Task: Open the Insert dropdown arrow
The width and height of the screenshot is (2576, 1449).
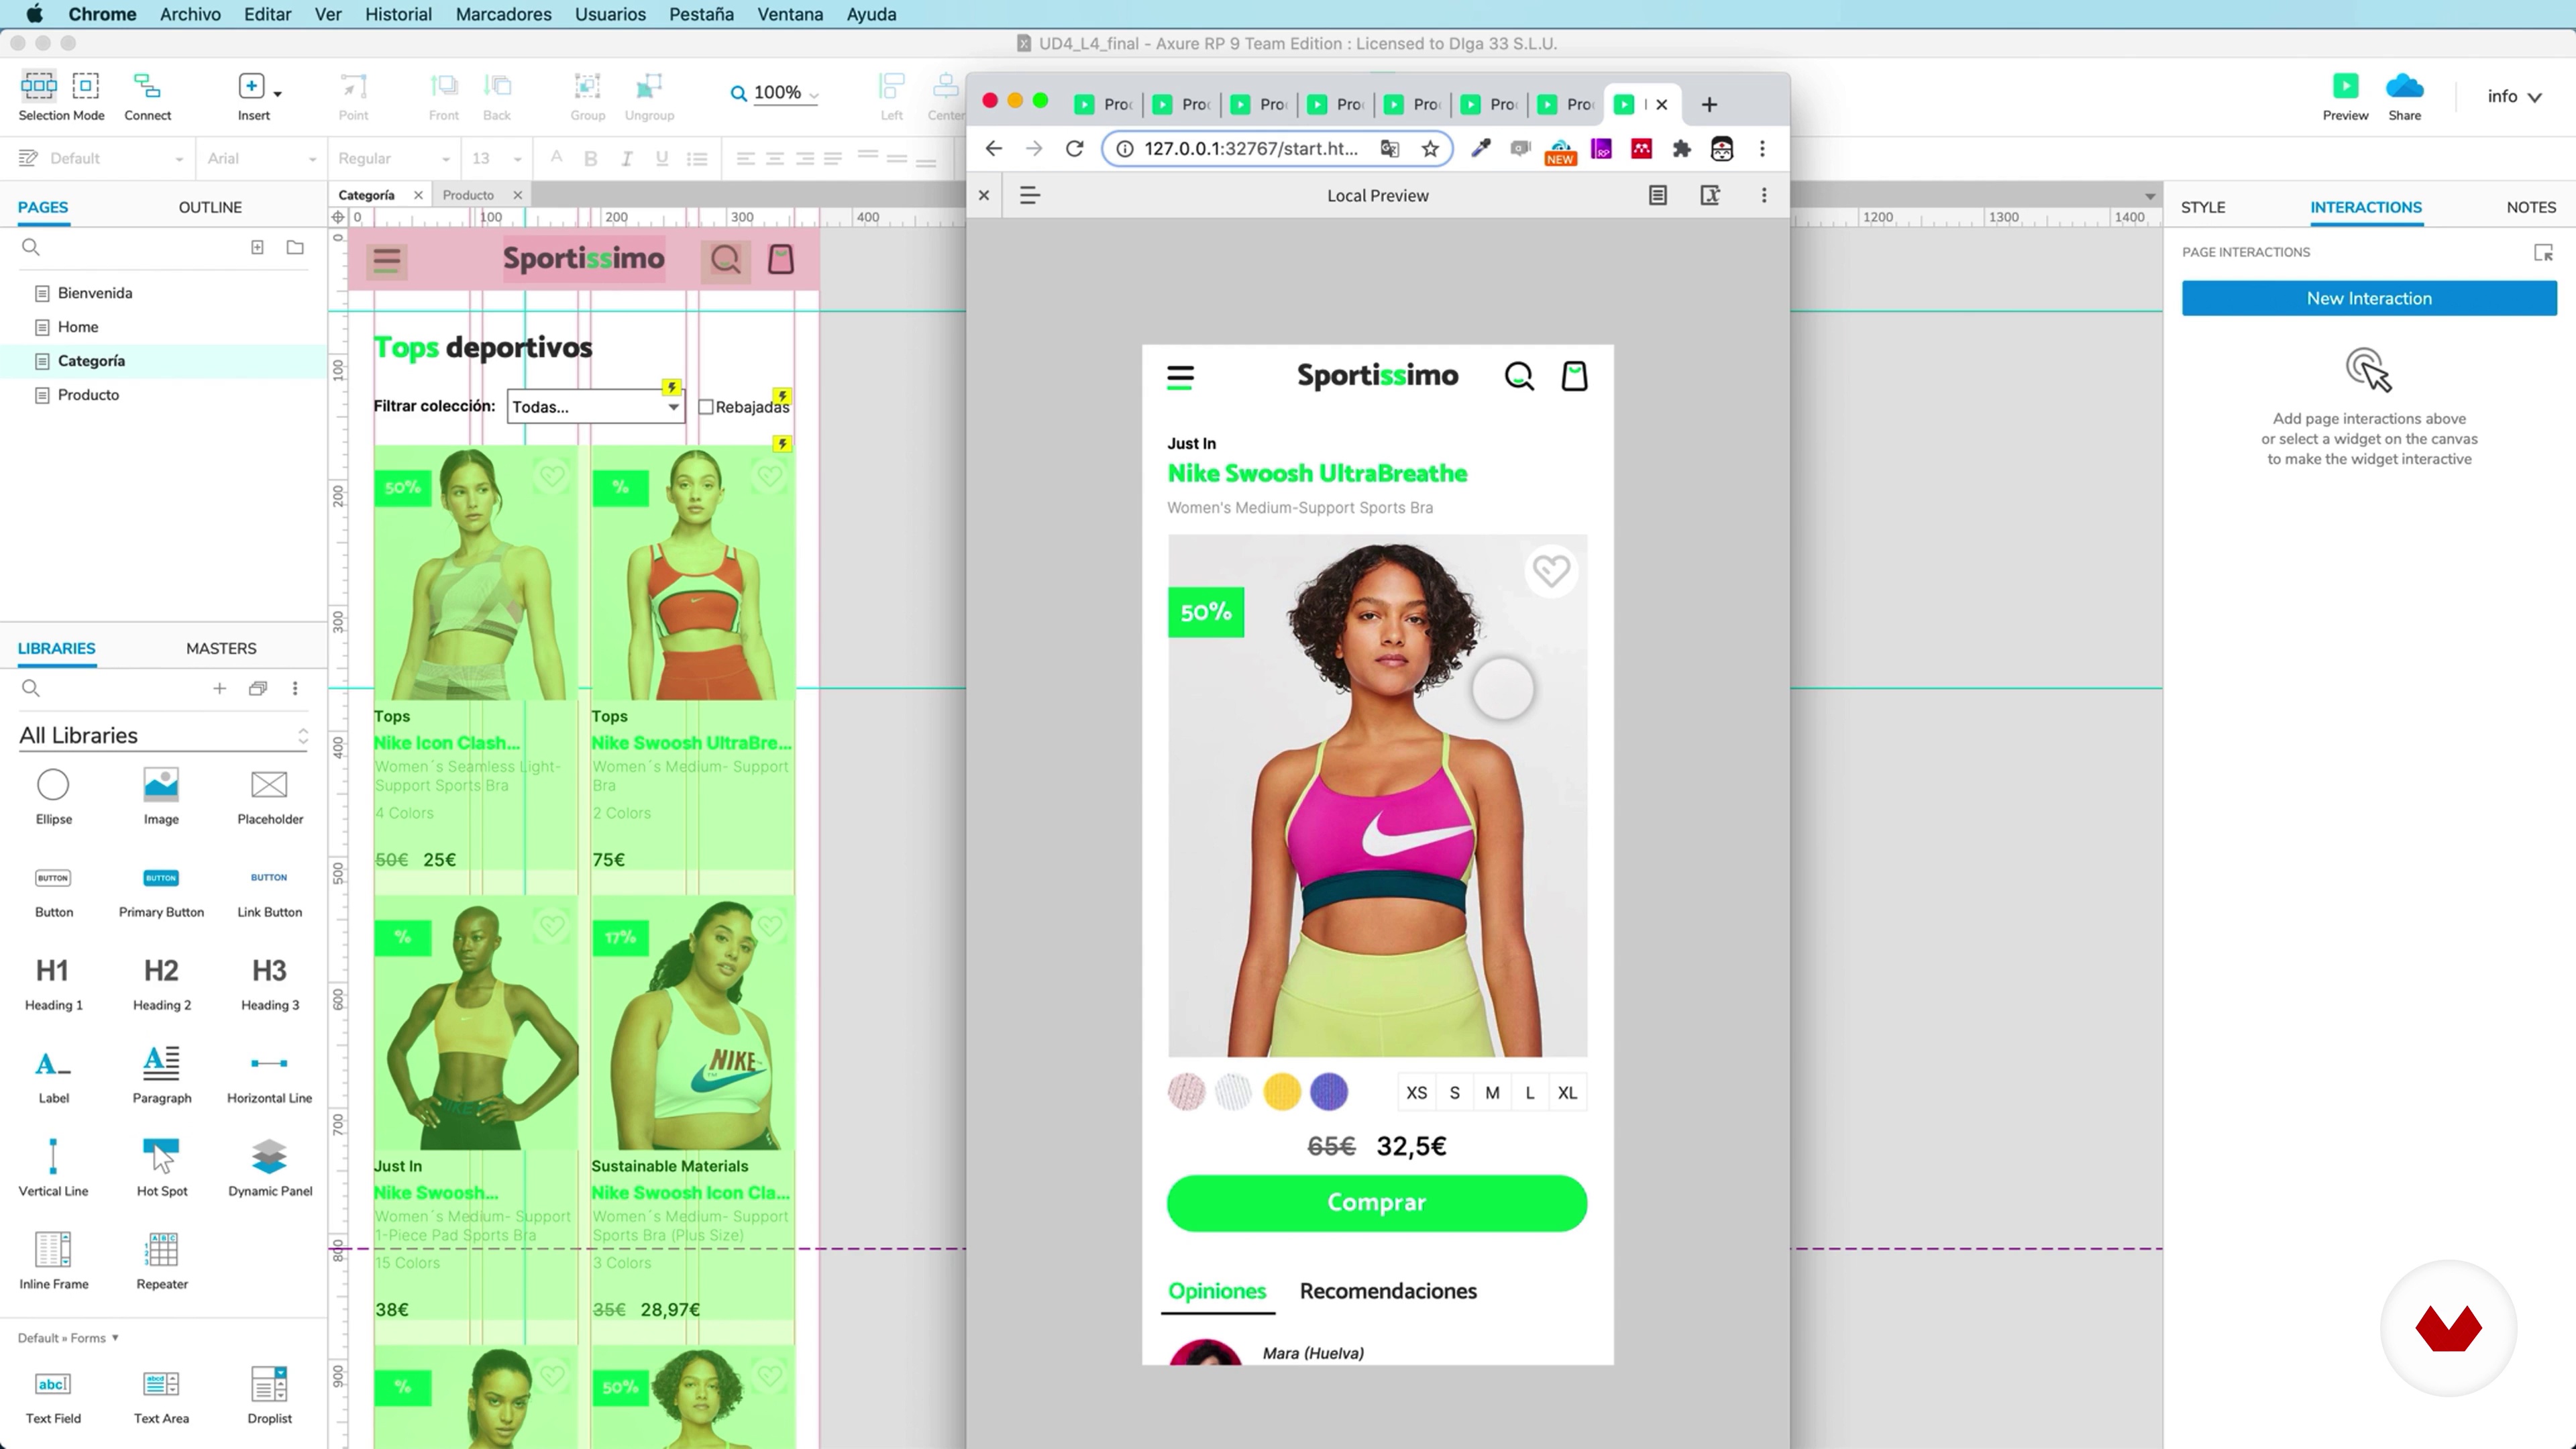Action: click(x=278, y=94)
